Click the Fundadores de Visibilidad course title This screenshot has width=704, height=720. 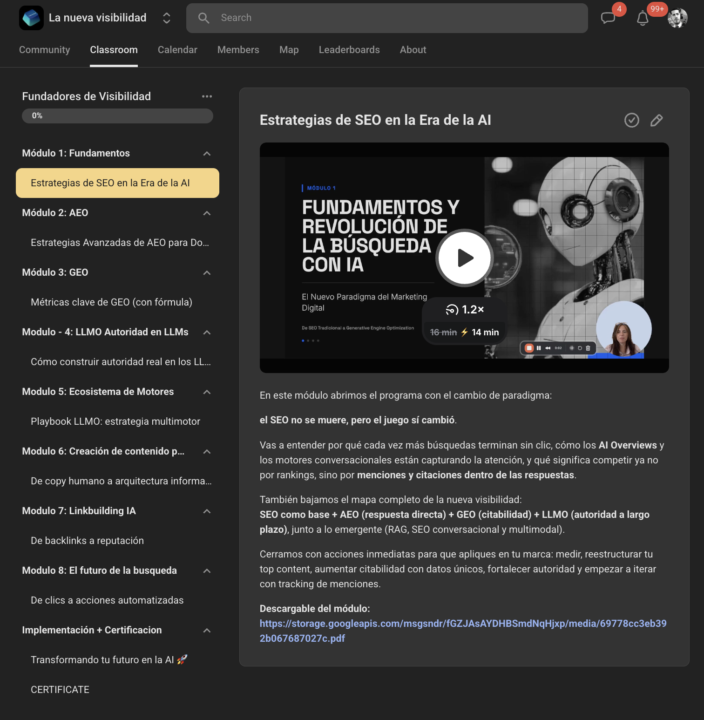(x=86, y=96)
